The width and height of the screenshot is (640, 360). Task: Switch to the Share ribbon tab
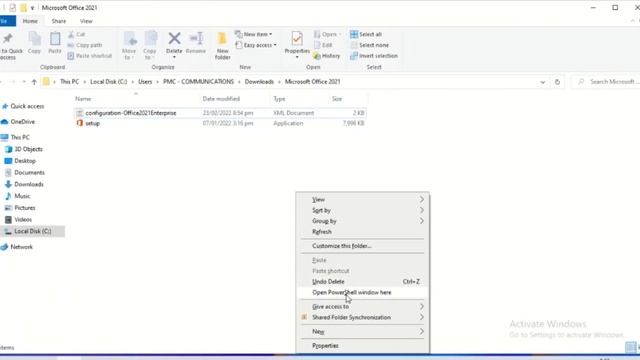(59, 21)
